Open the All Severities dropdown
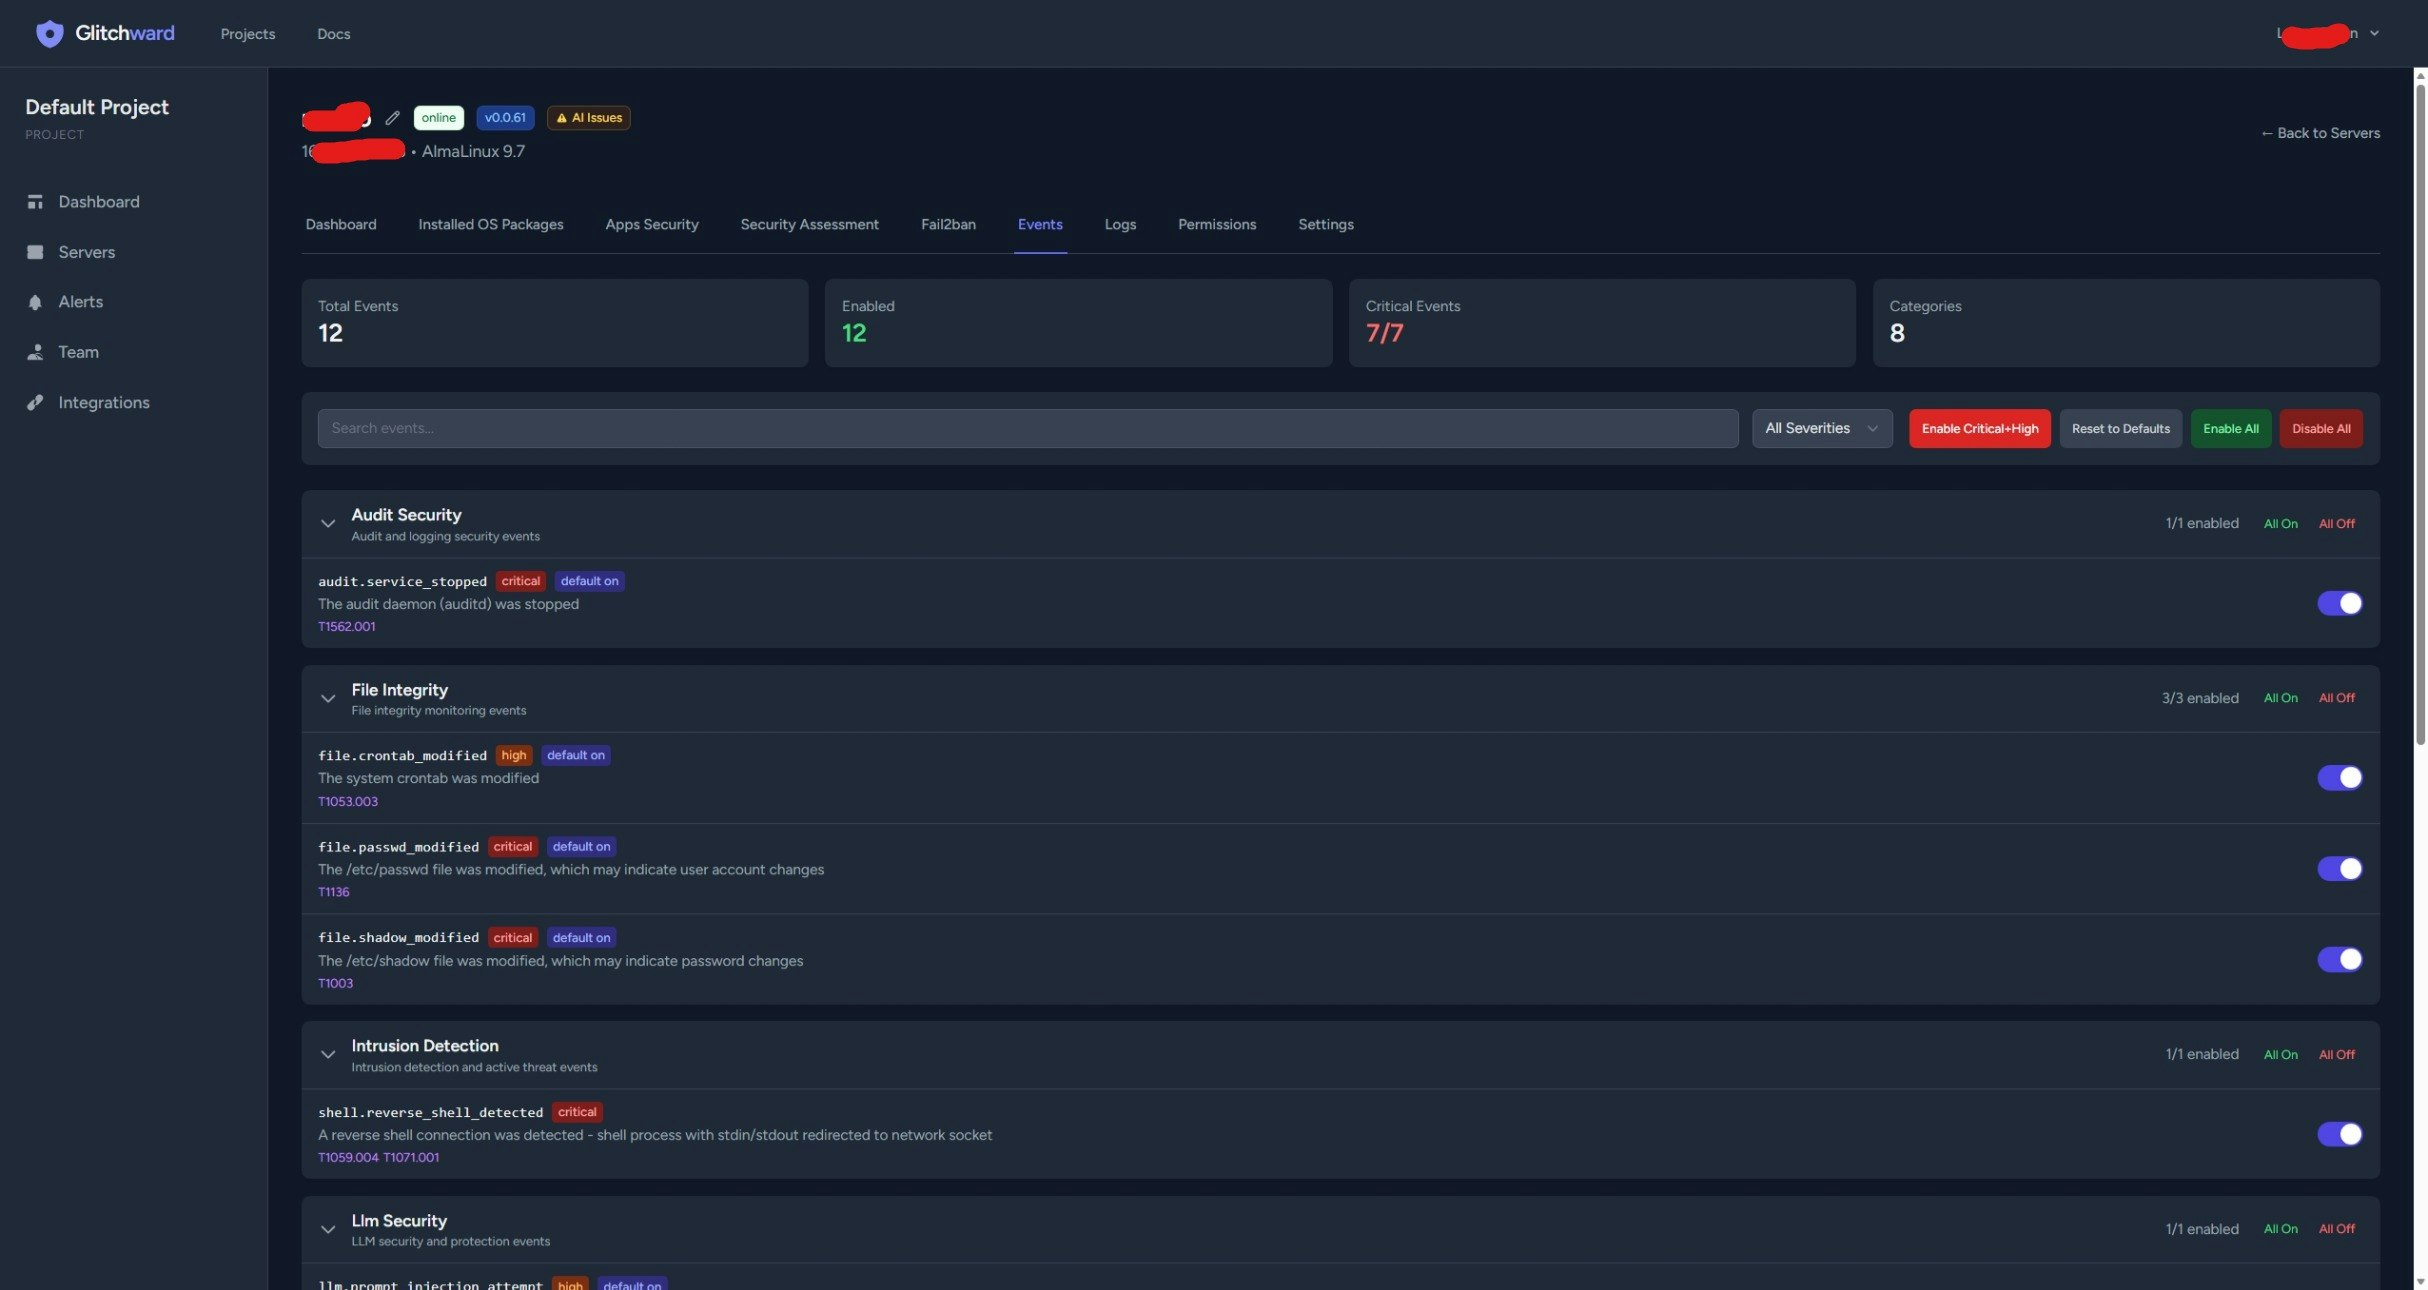The width and height of the screenshot is (2428, 1290). point(1821,428)
